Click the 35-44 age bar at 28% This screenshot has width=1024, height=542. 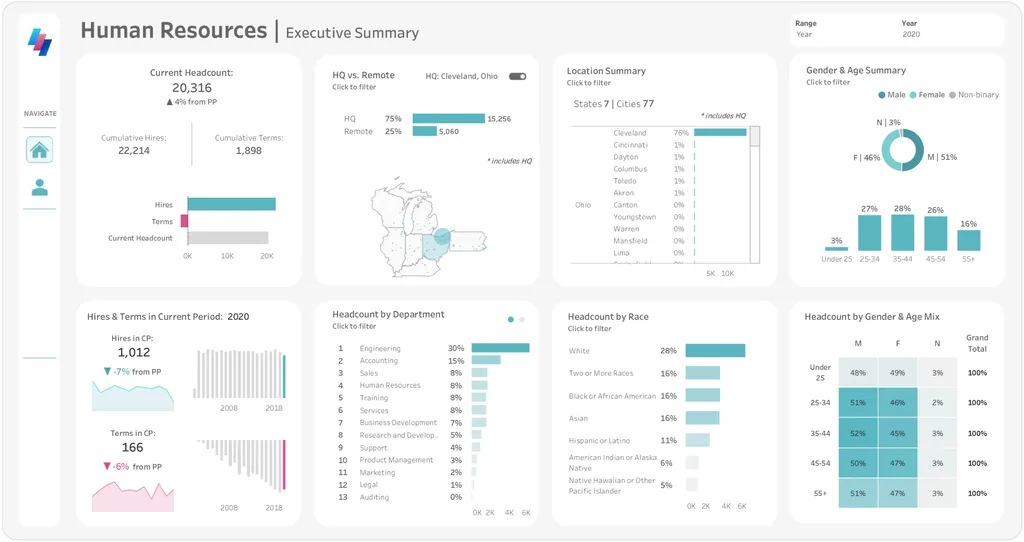903,232
